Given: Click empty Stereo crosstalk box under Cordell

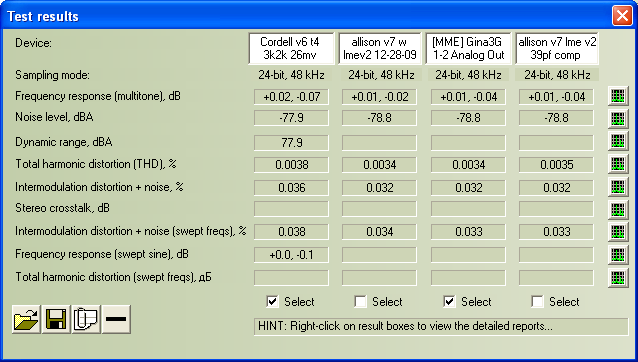Looking at the screenshot, I should [x=291, y=209].
